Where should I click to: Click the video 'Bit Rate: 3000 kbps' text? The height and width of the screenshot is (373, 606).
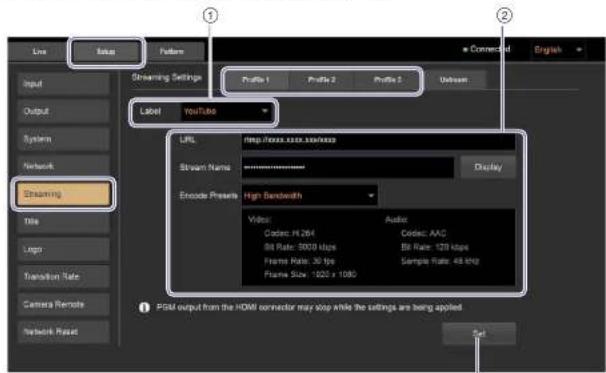click(300, 247)
